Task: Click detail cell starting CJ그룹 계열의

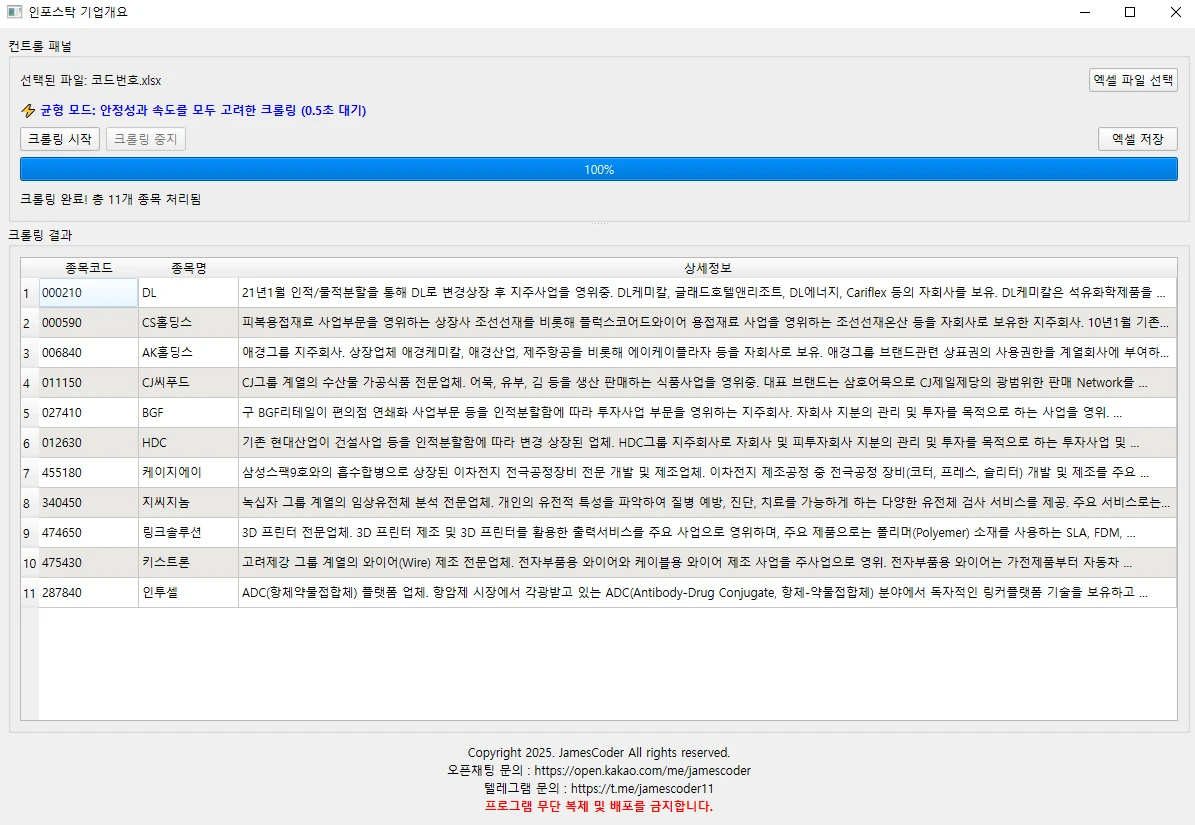Action: point(707,382)
